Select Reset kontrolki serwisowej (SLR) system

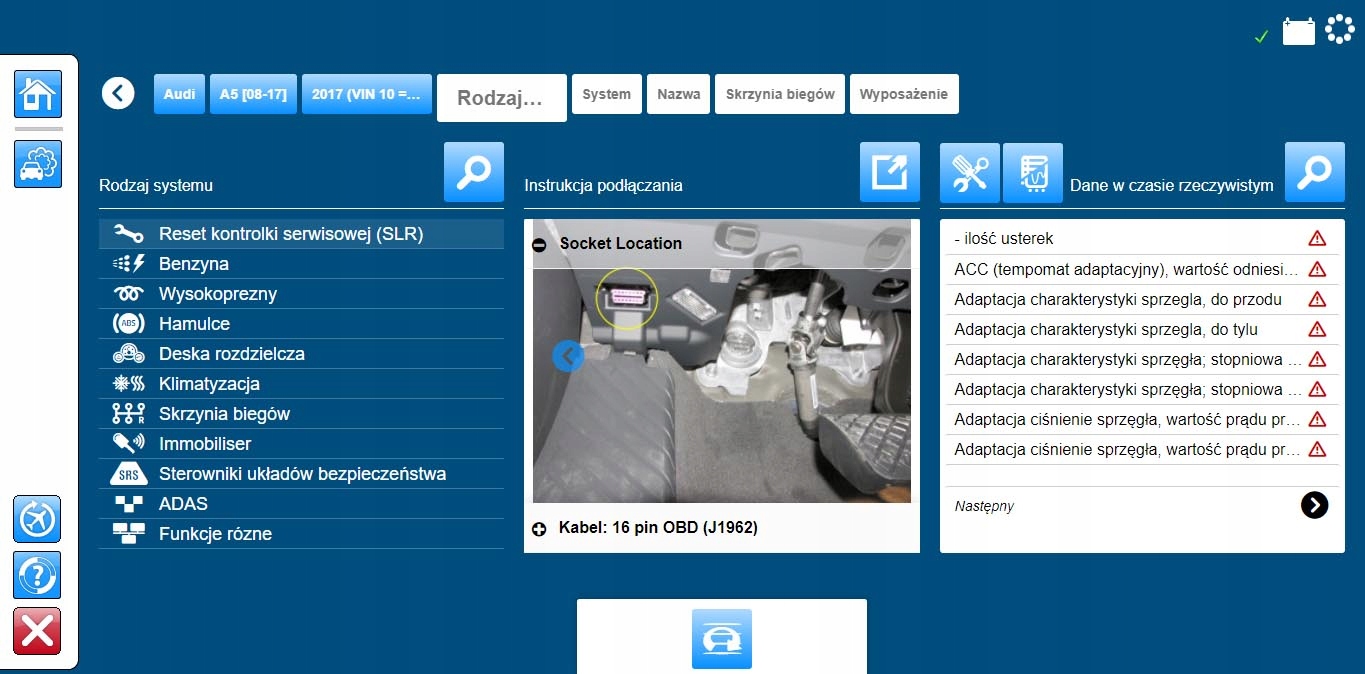click(290, 234)
